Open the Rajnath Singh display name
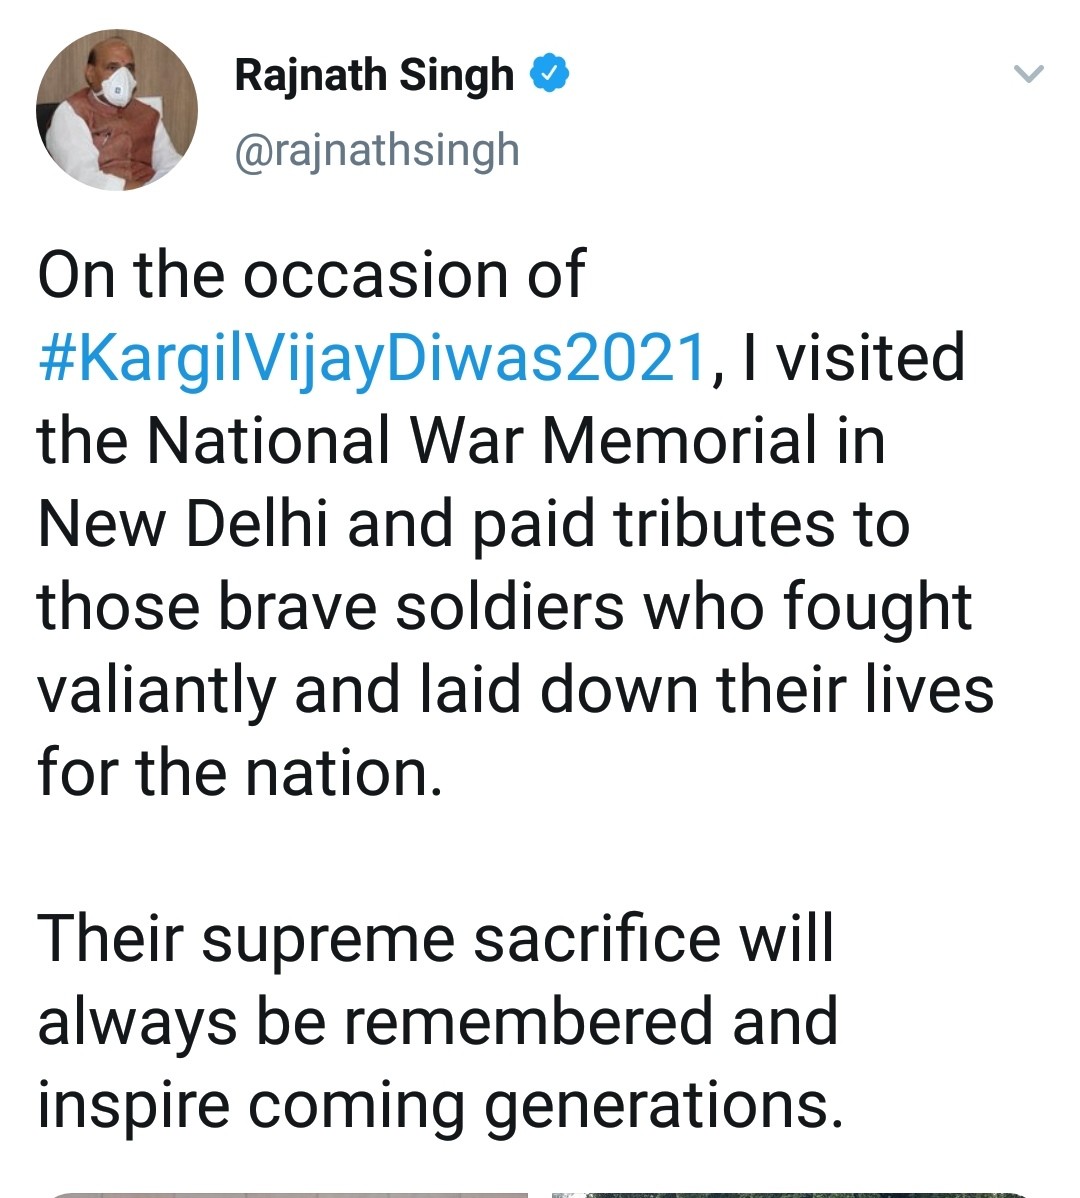Viewport: 1080px width, 1198px height. point(374,76)
